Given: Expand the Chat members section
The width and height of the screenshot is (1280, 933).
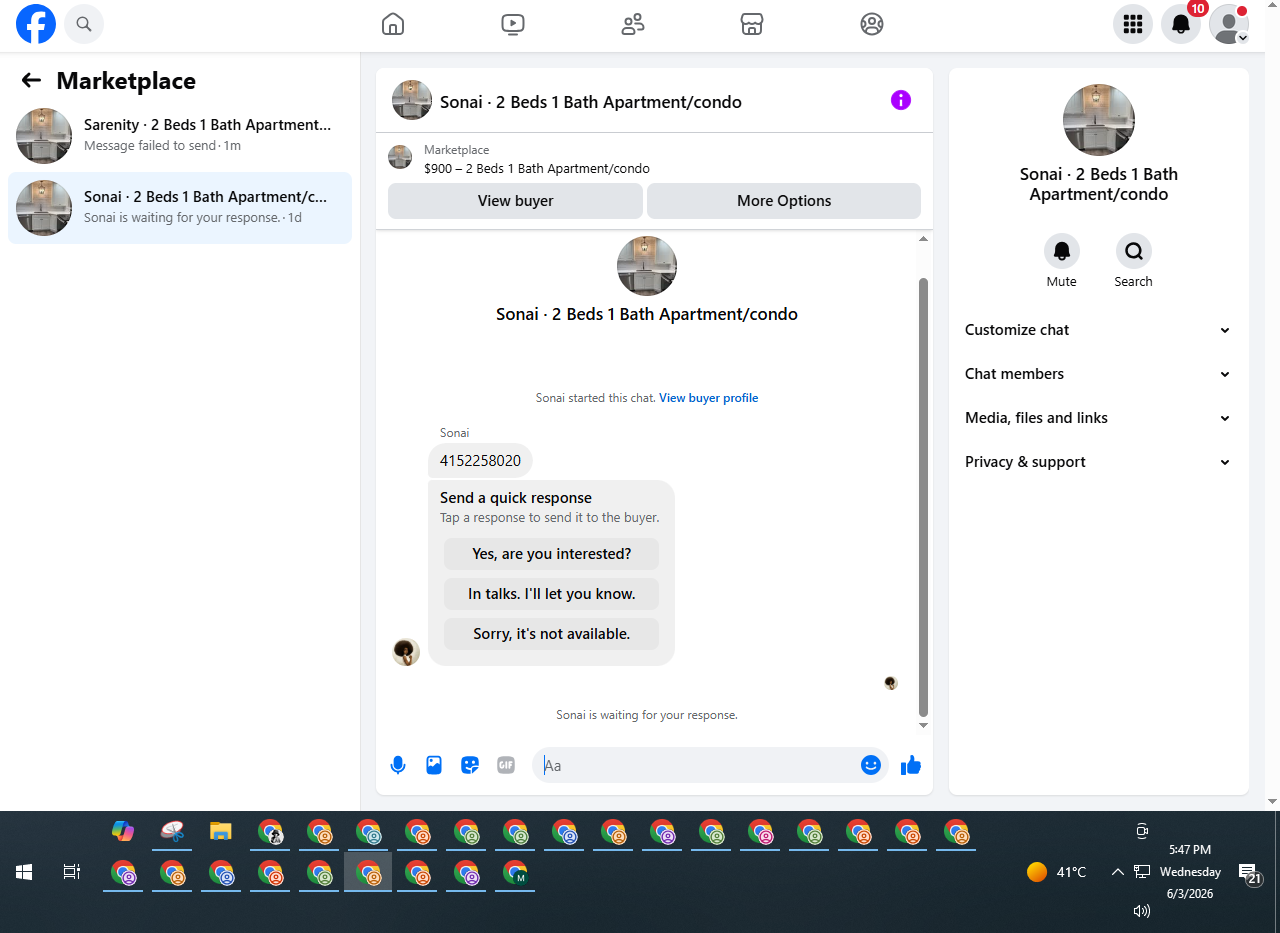Looking at the screenshot, I should coord(1098,374).
